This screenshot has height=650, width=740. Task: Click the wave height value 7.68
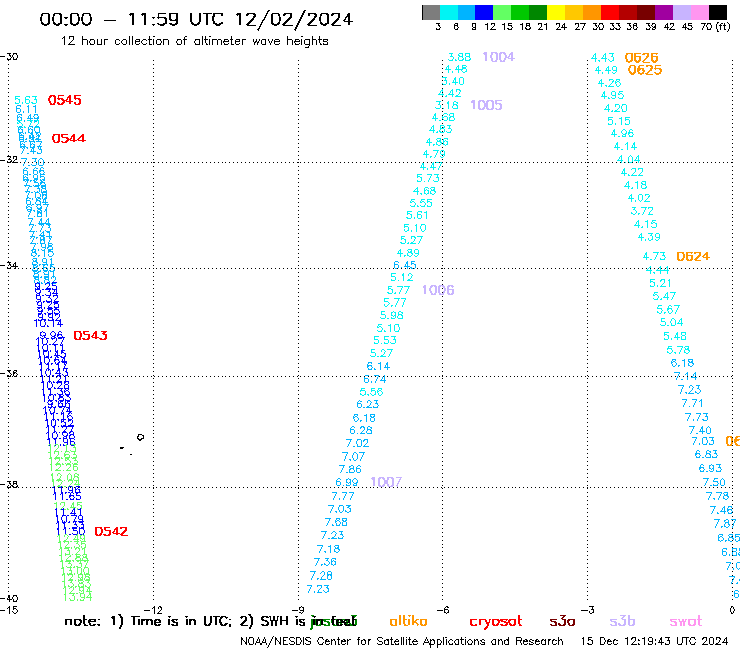tap(336, 523)
